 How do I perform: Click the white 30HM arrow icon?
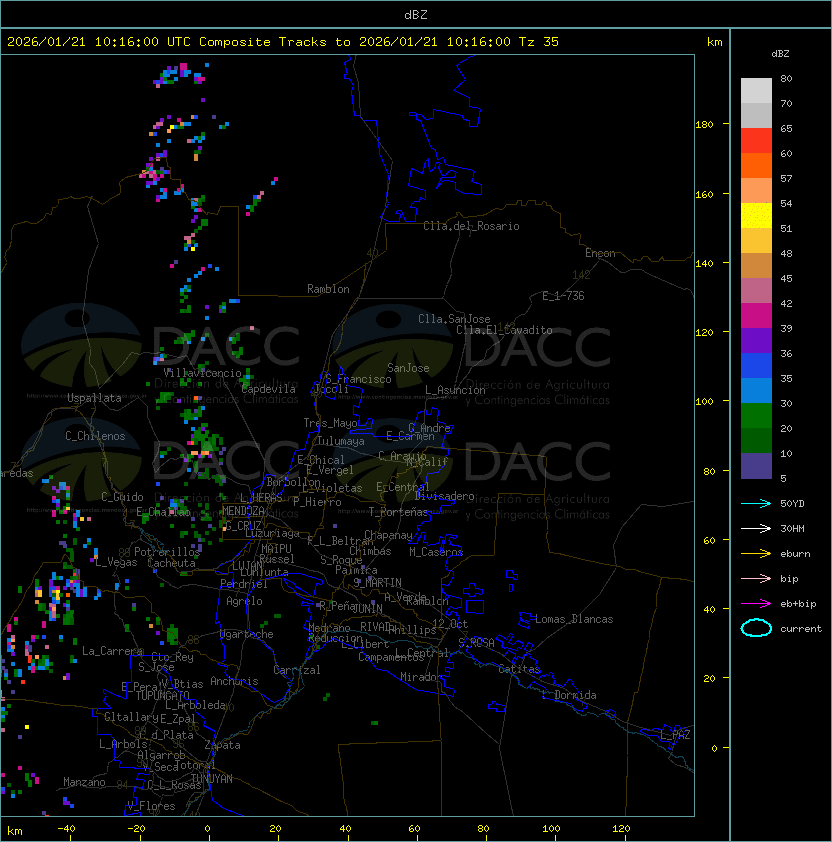(756, 528)
